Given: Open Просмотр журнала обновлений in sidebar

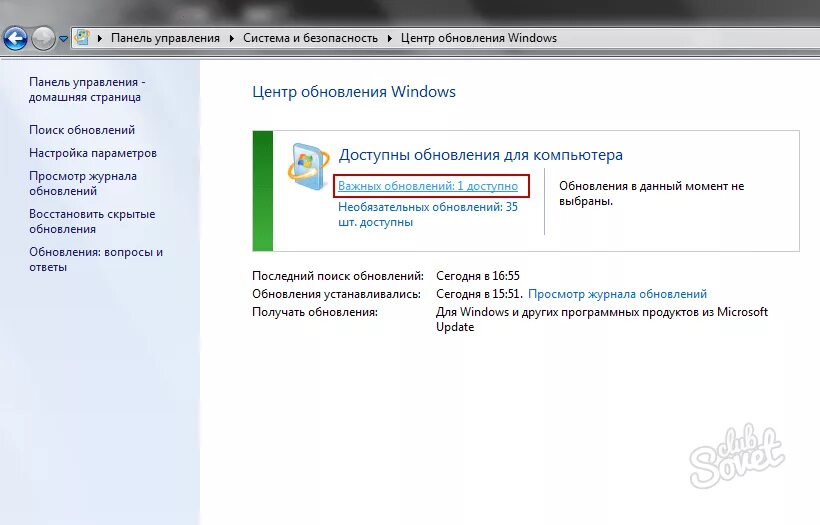Looking at the screenshot, I should tap(83, 184).
